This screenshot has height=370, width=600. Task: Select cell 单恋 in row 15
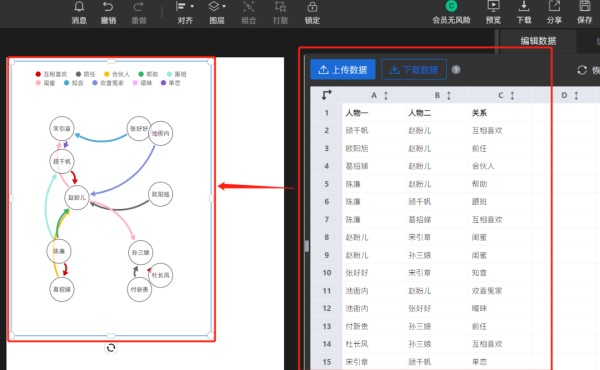click(x=500, y=362)
